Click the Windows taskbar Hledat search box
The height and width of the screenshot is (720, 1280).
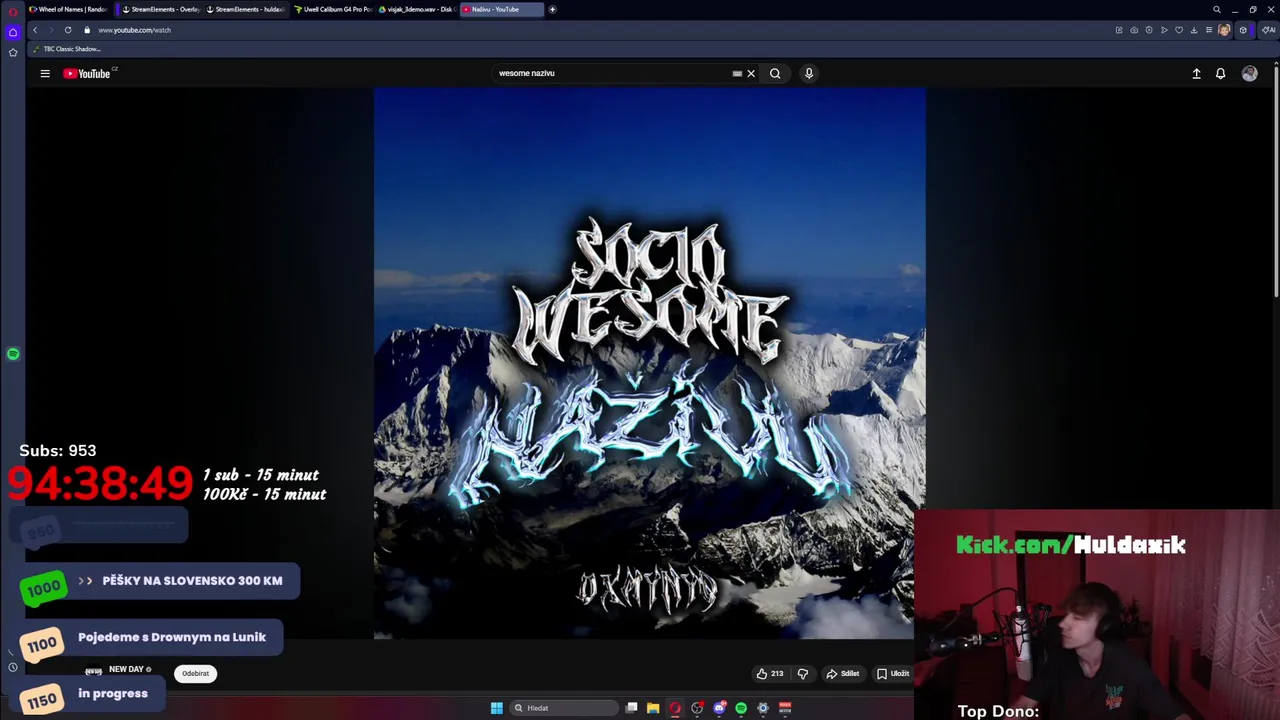point(564,708)
